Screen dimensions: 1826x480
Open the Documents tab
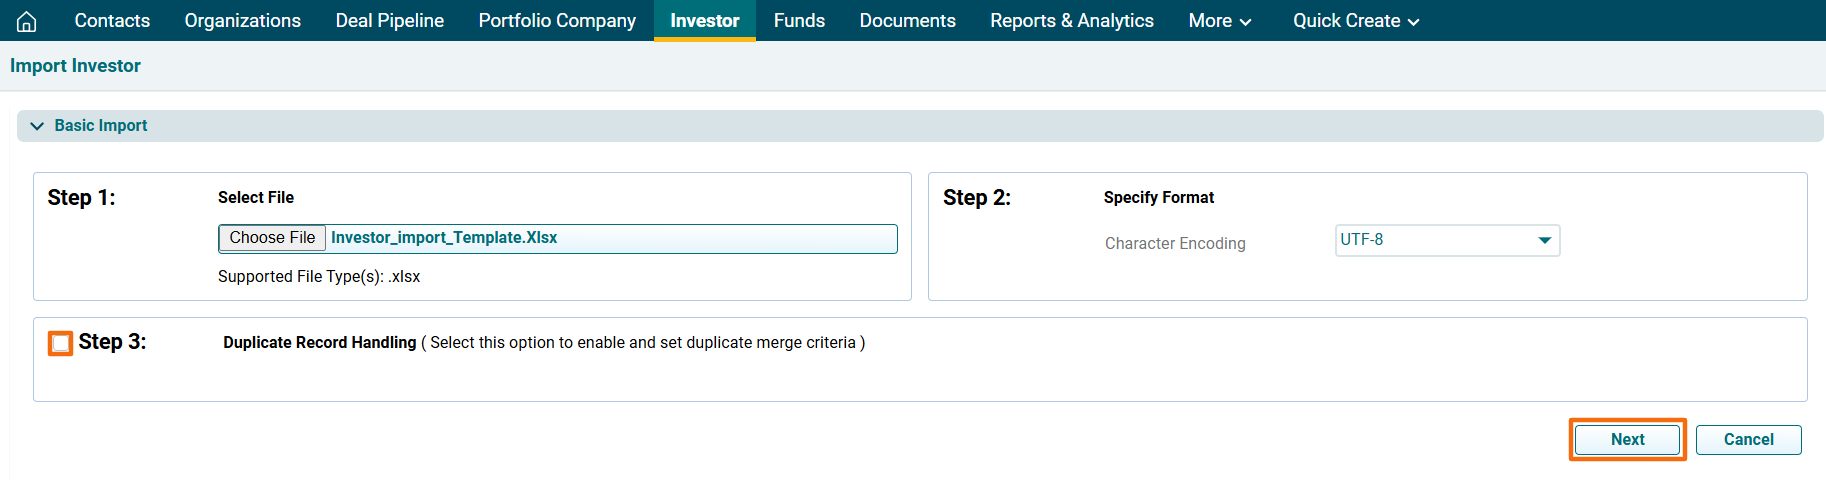(907, 21)
